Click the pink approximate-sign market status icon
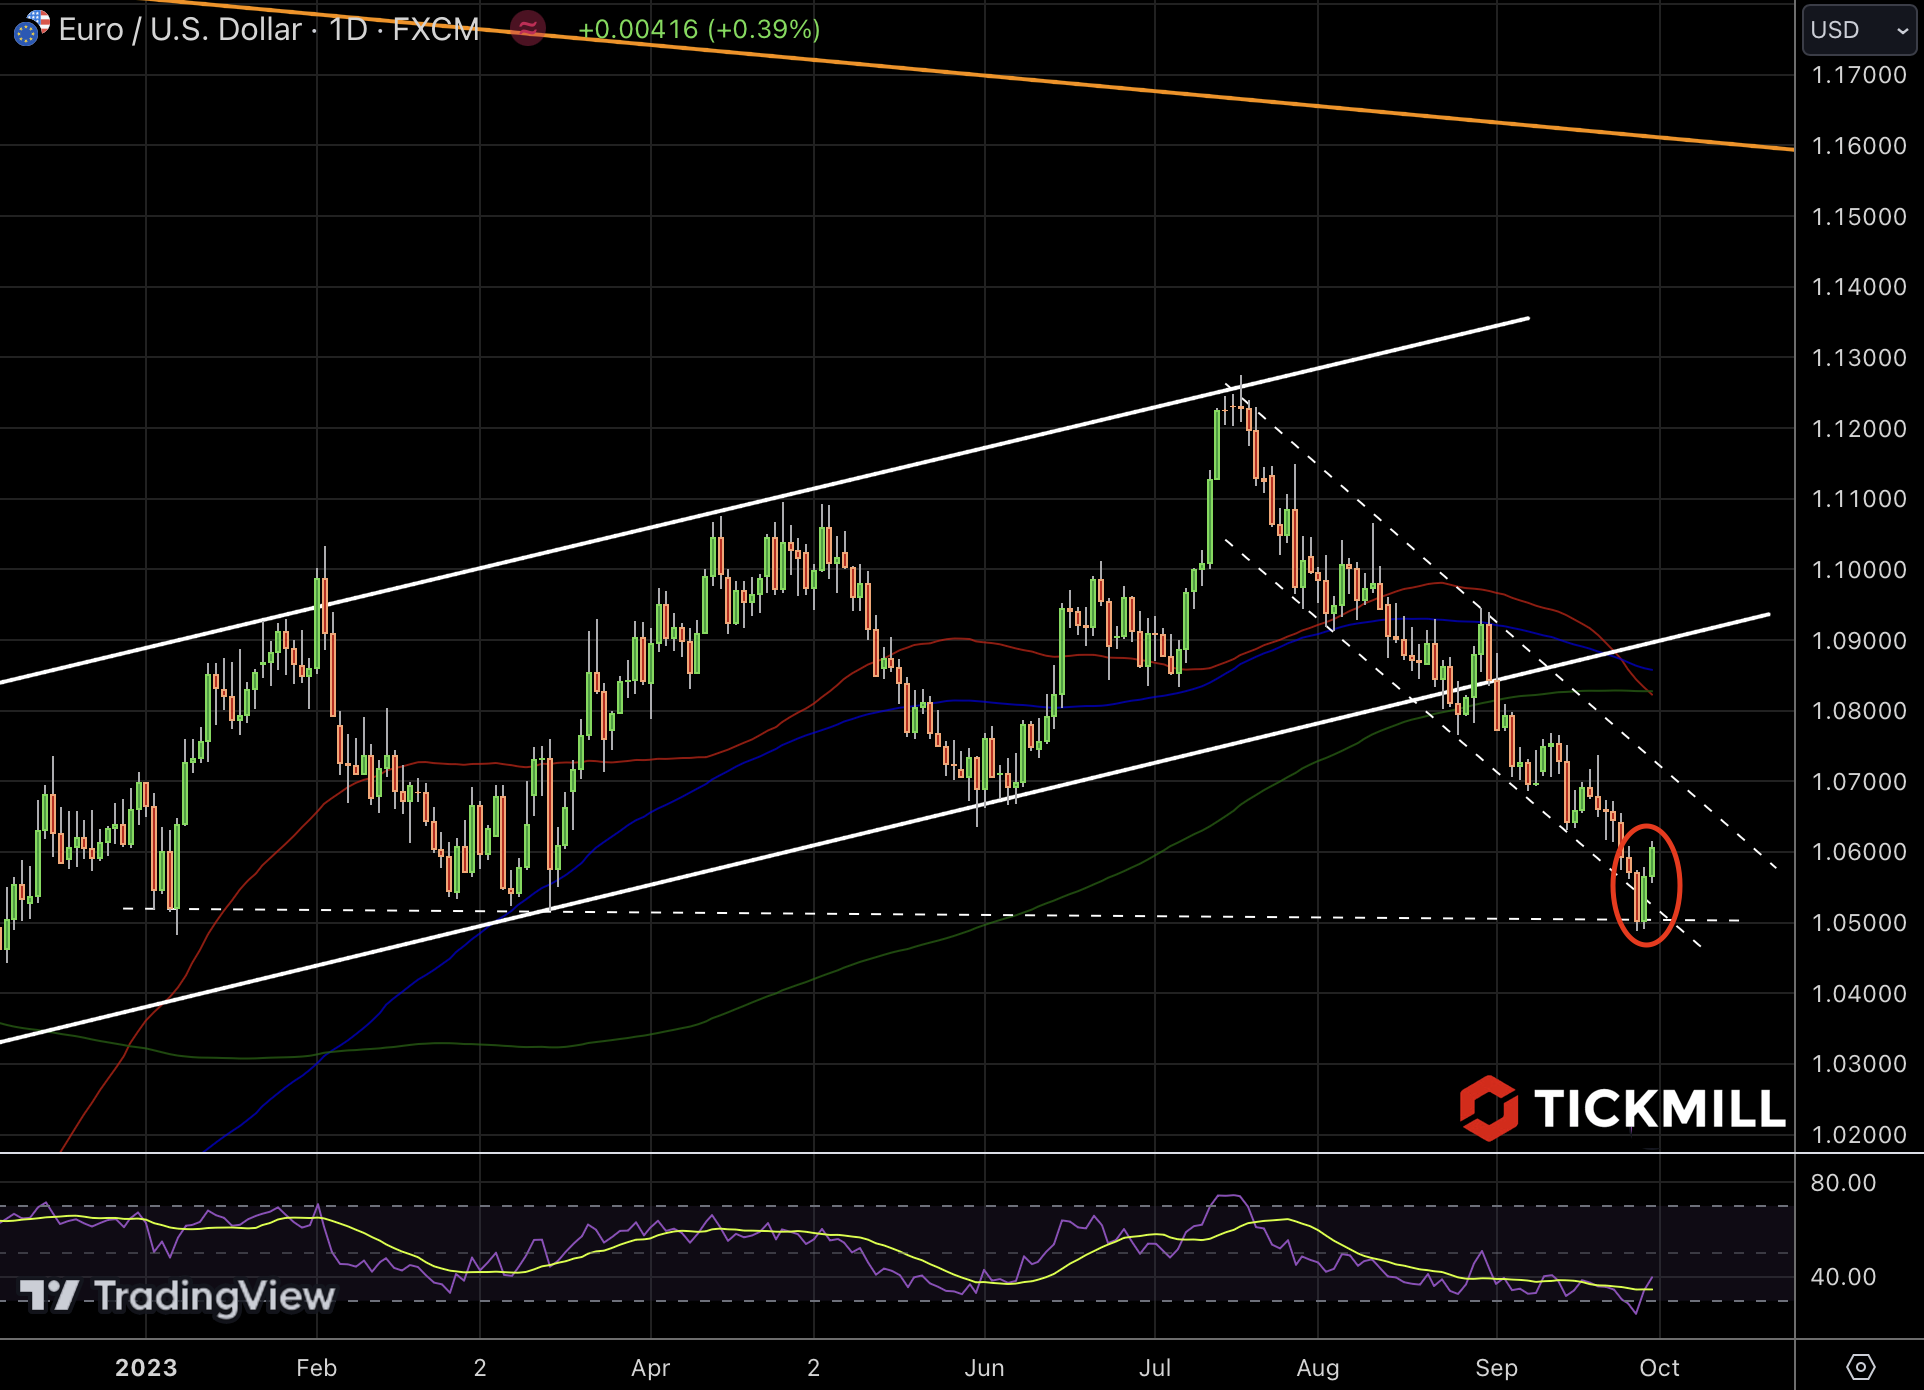1924x1390 pixels. click(x=527, y=28)
